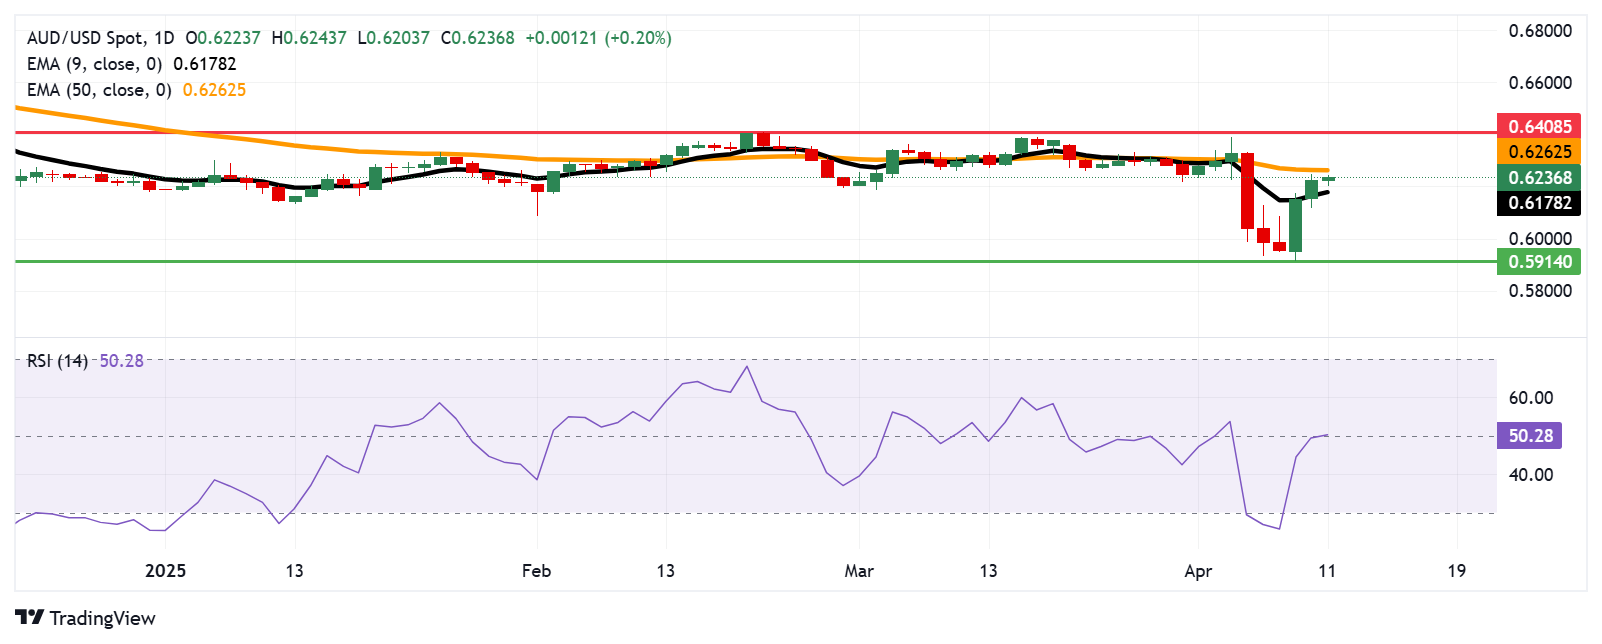
Task: Click the 0.68000 price axis label
Action: click(1540, 31)
